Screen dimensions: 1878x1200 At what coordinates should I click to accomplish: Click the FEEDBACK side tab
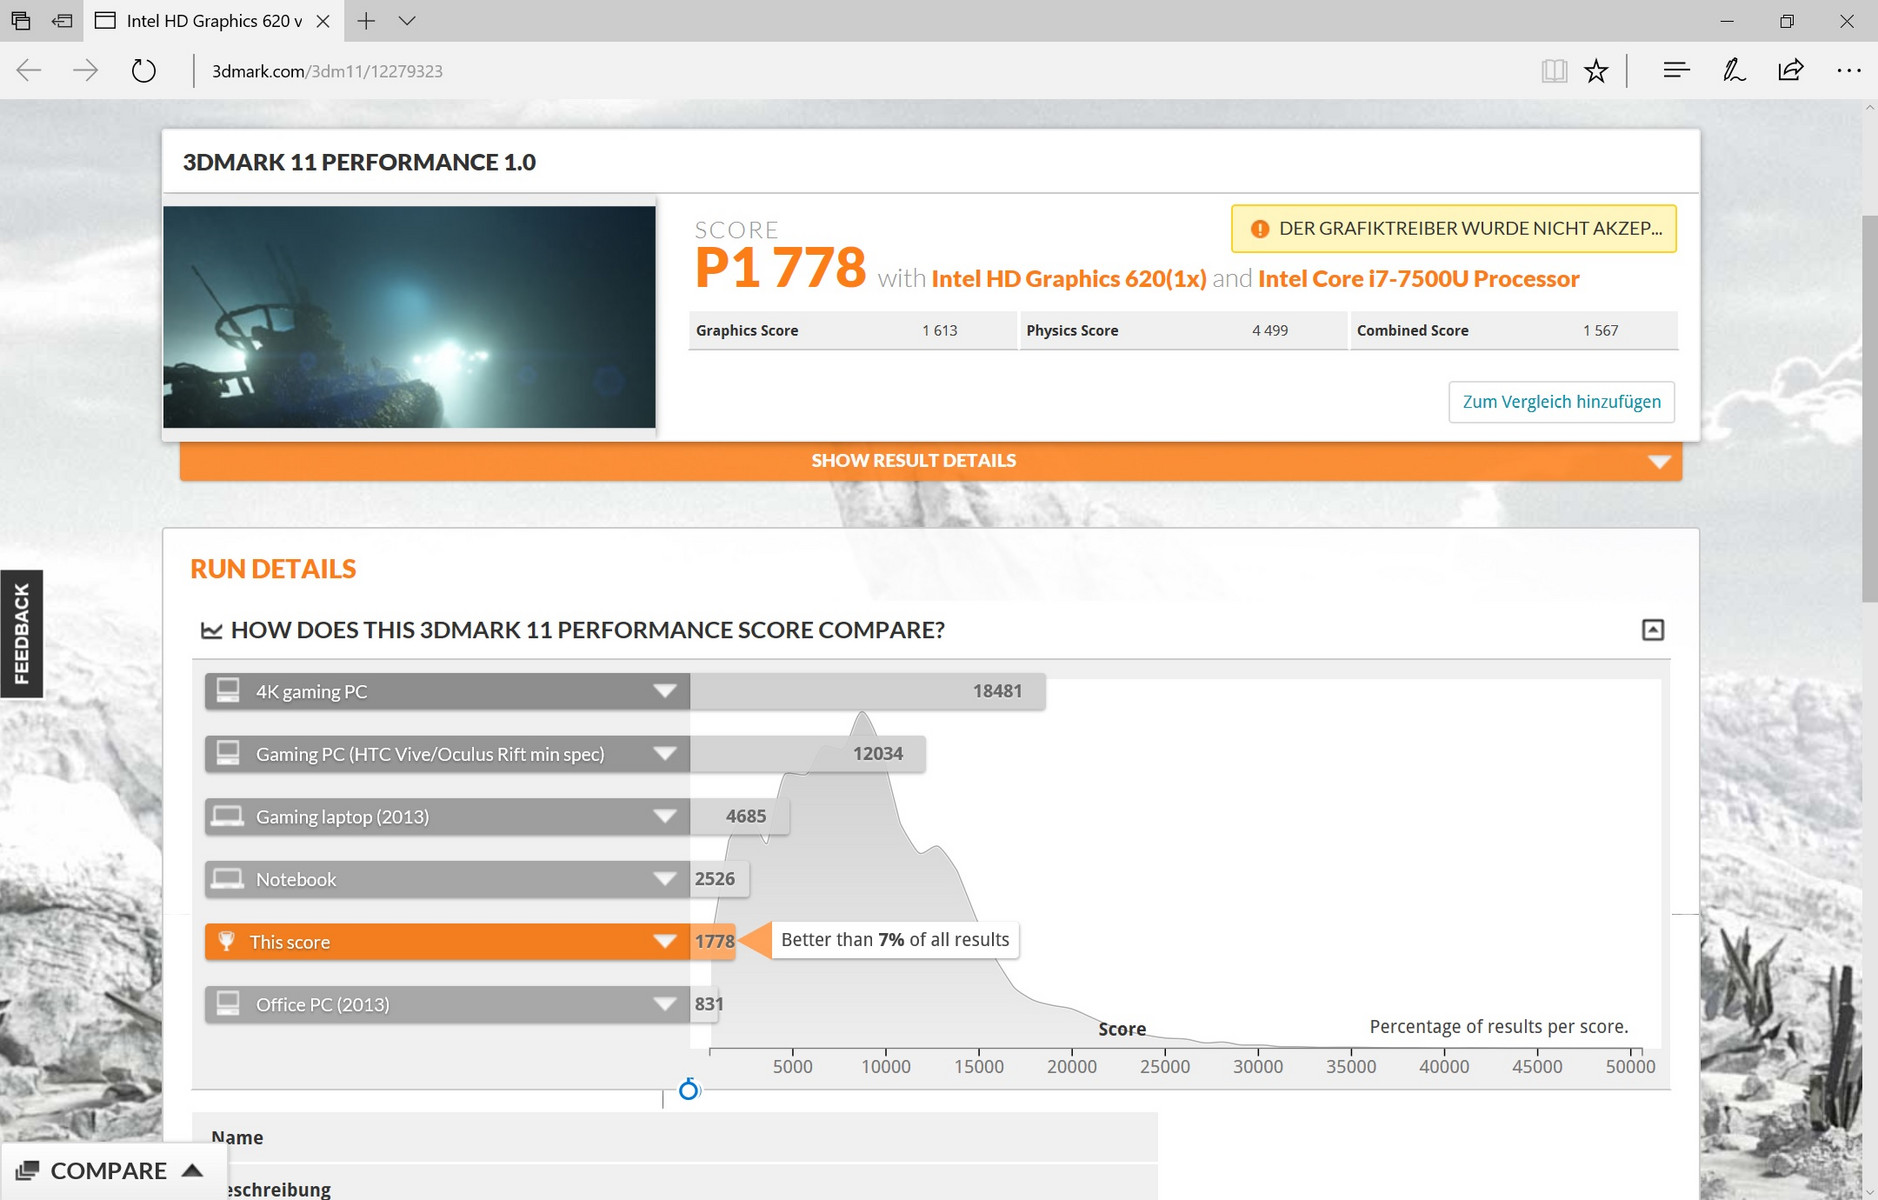(21, 634)
